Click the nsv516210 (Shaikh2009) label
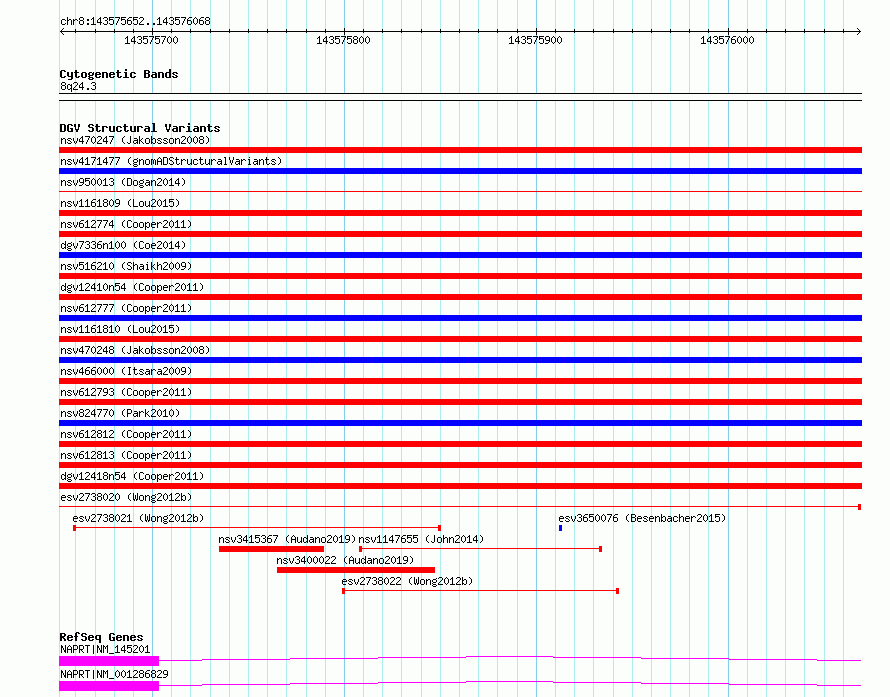Viewport: 890px width, 697px height. point(126,266)
